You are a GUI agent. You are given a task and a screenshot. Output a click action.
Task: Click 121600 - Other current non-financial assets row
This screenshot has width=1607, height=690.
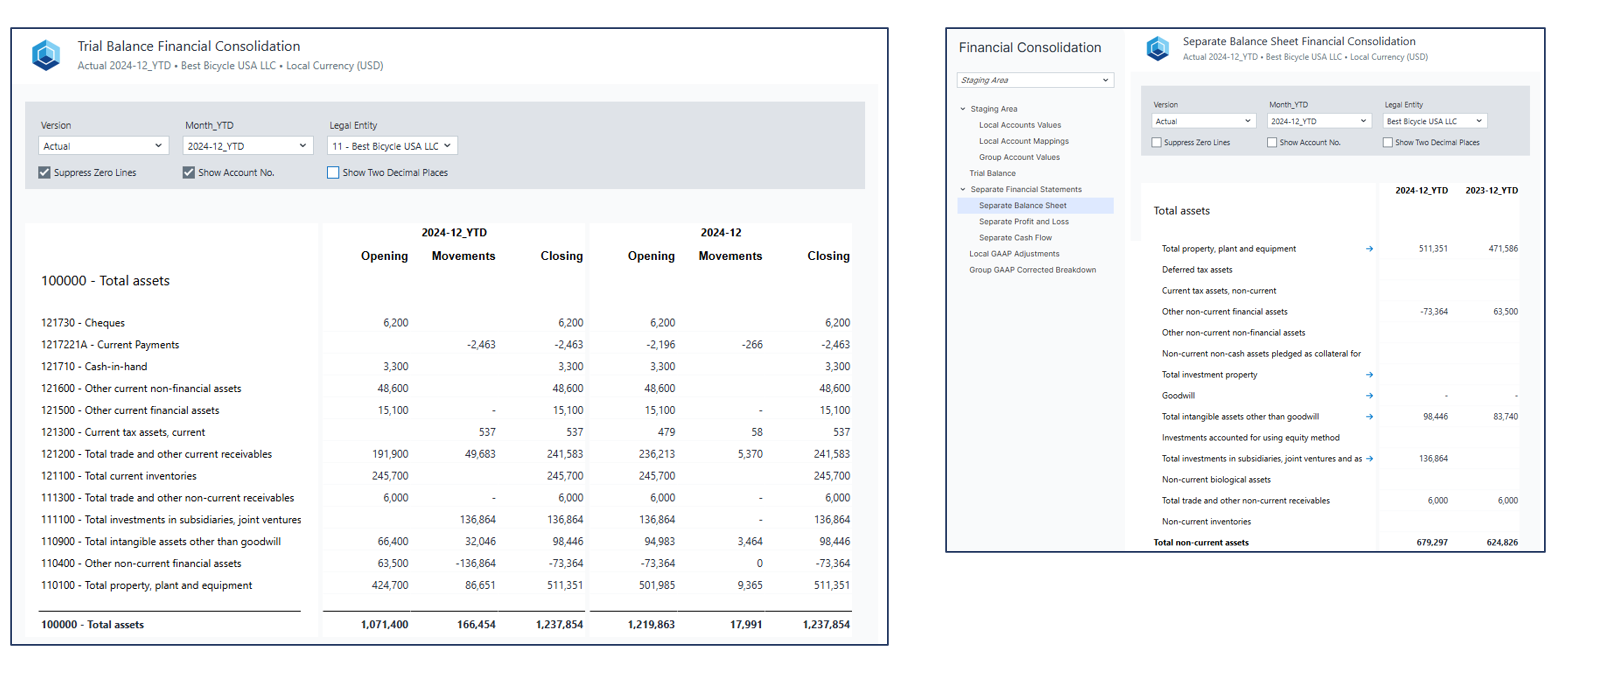(141, 389)
